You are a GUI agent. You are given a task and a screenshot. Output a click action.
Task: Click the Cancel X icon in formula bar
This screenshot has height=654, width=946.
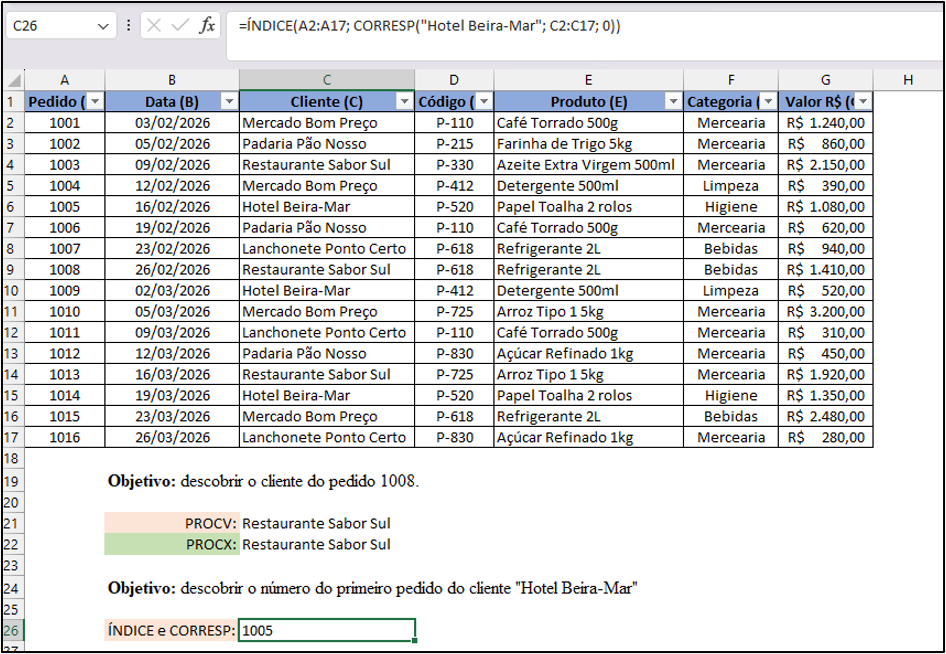(154, 26)
